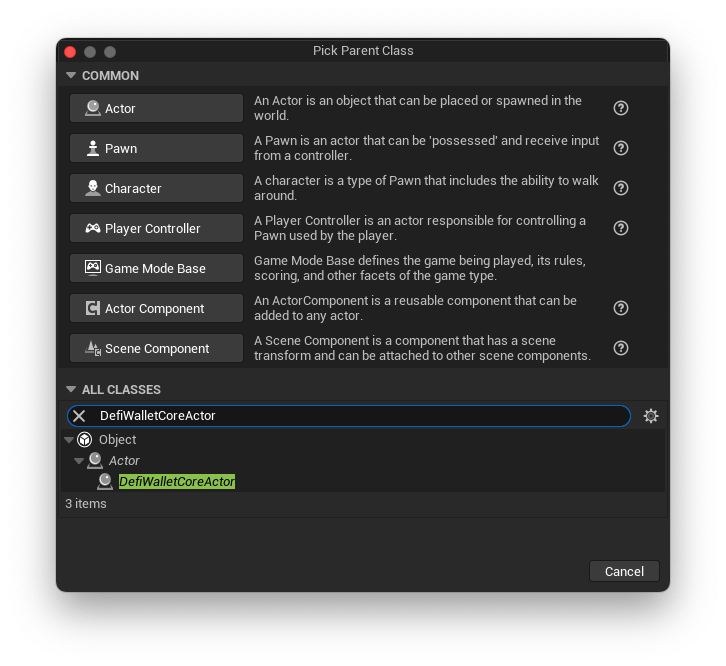Screen dimensions: 726x666
Task: Cancel the parent class dialog
Action: pos(624,571)
